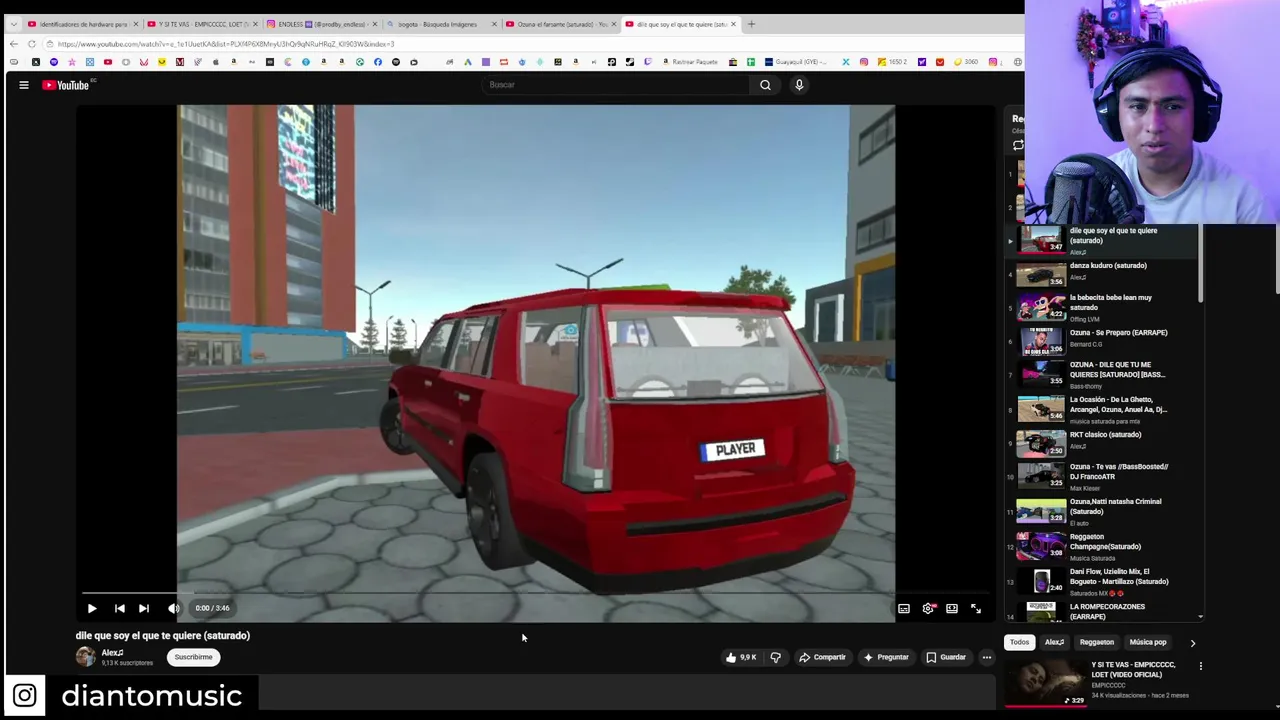Enter fullscreen mode on the video

976,608
